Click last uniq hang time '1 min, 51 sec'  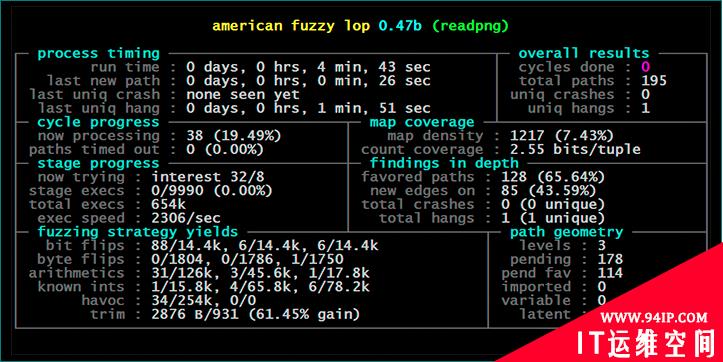(373, 109)
